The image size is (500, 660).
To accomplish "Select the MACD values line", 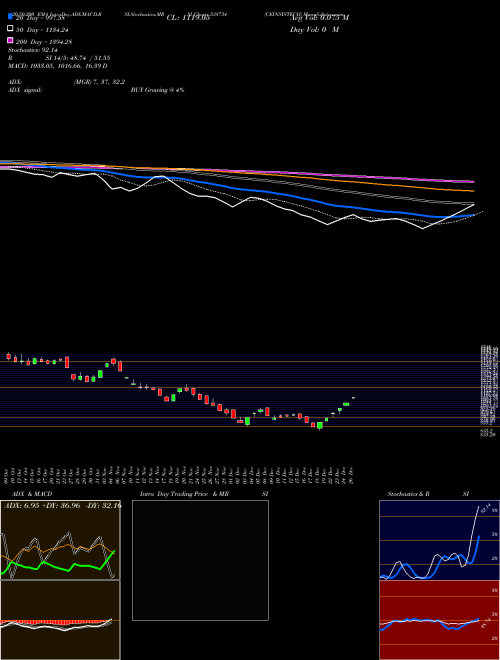I will [58, 66].
